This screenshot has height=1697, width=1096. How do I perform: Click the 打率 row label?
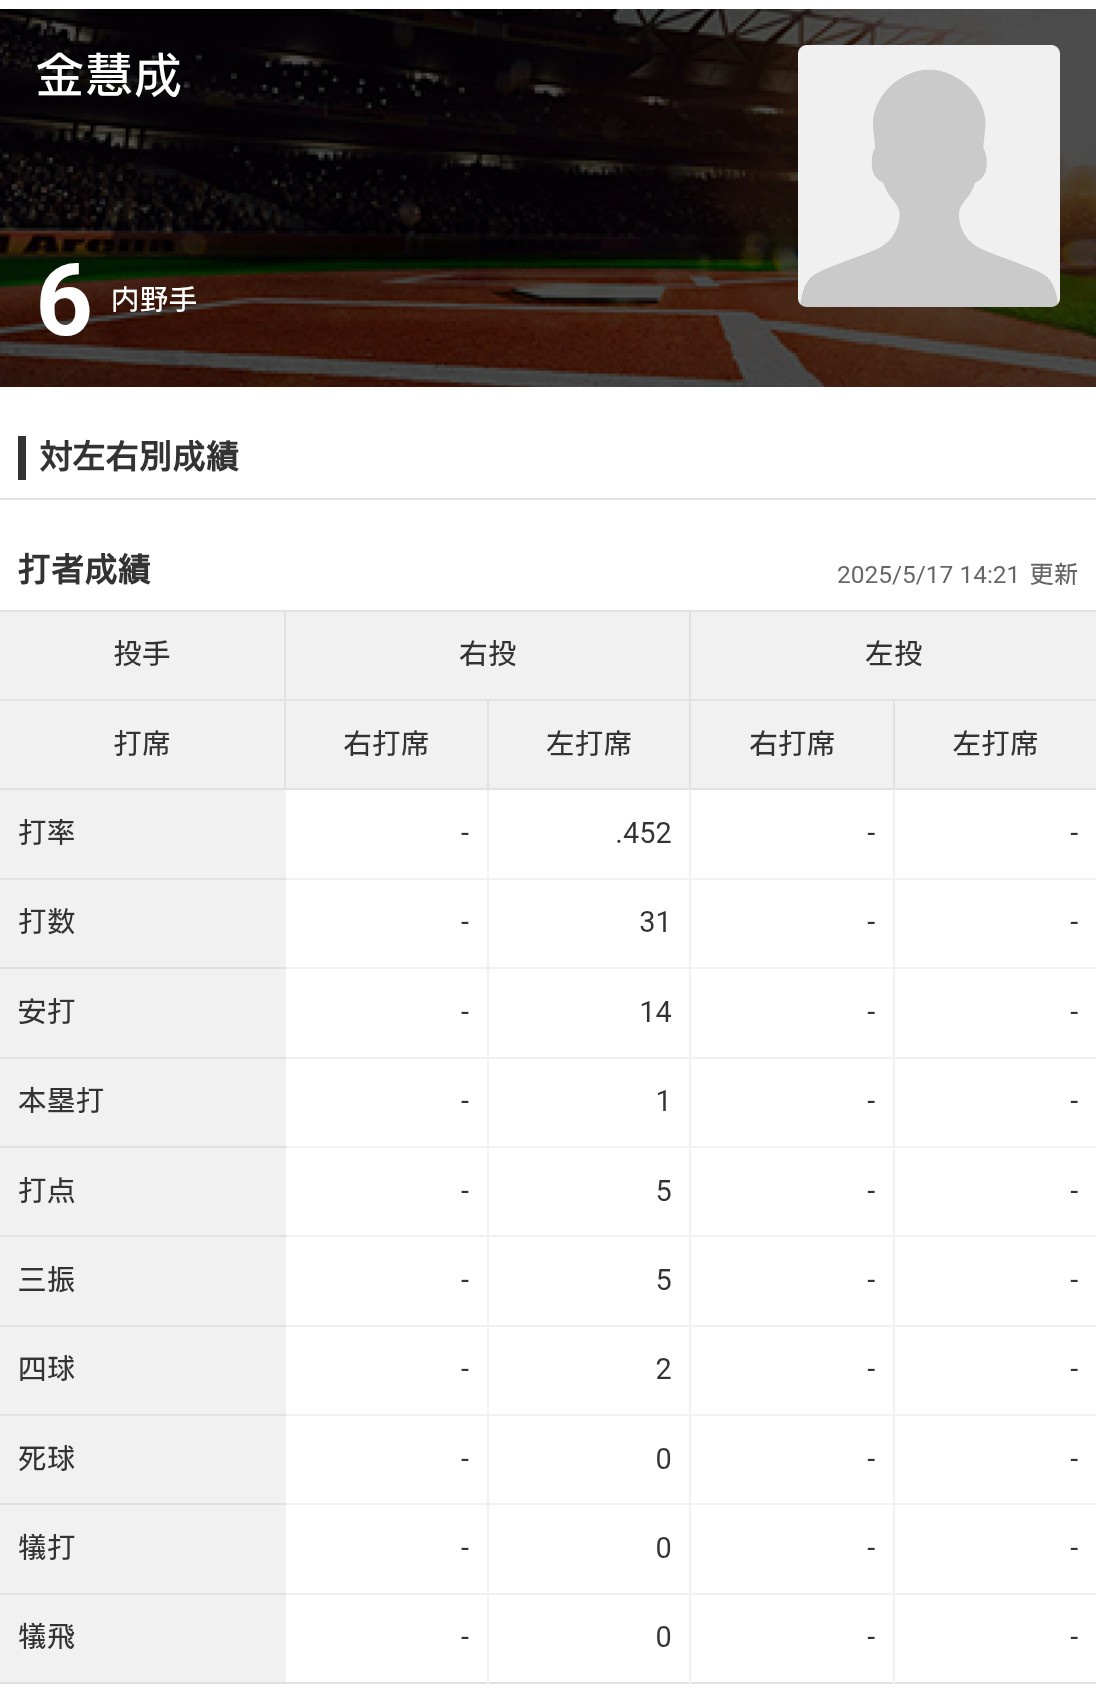tap(47, 833)
